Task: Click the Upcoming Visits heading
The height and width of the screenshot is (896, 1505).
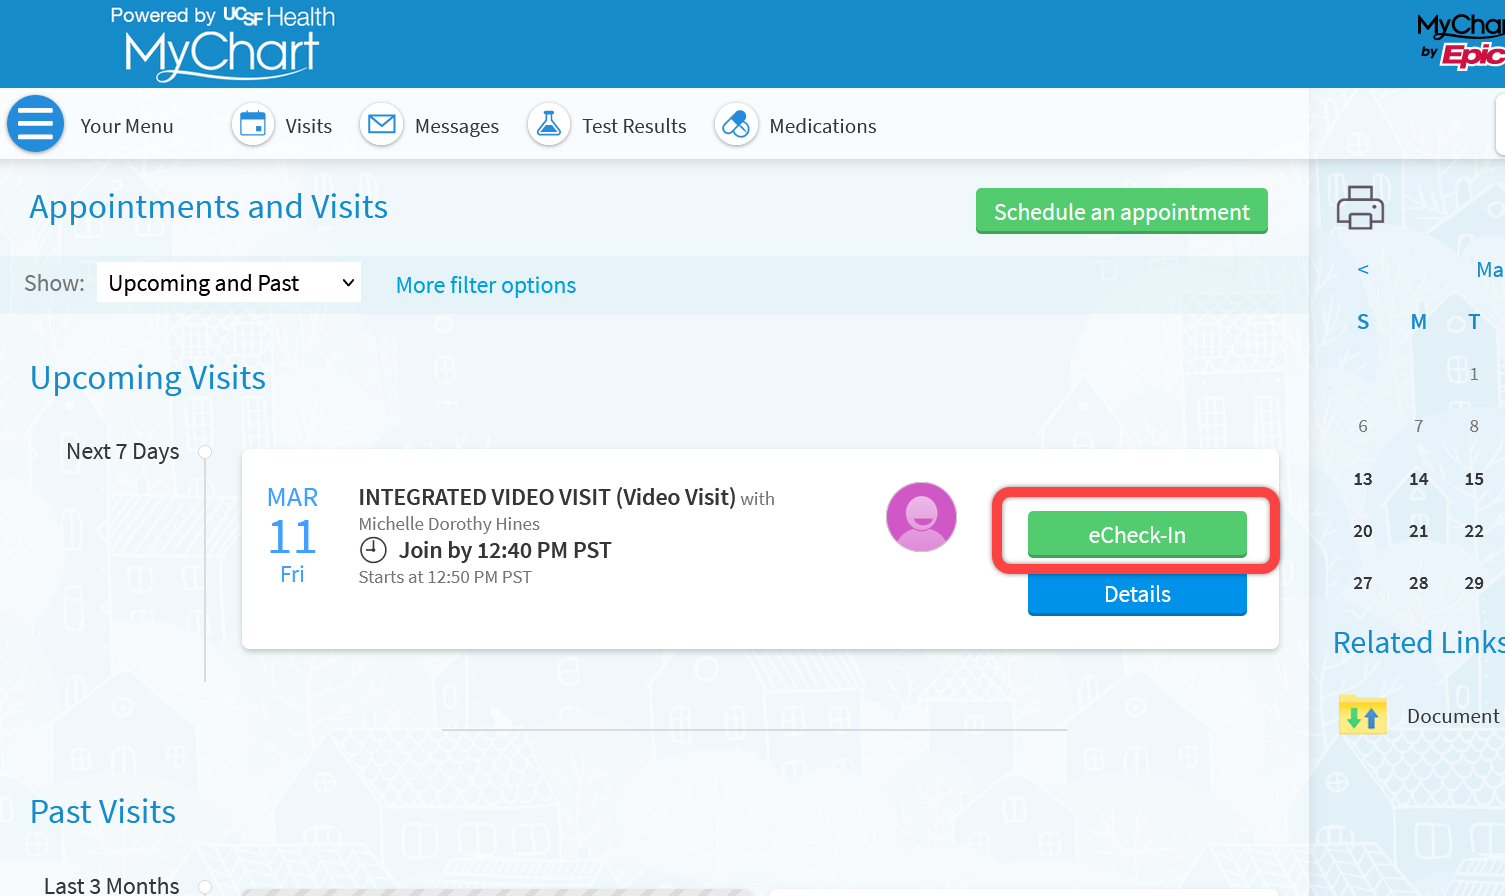Action: click(x=148, y=378)
